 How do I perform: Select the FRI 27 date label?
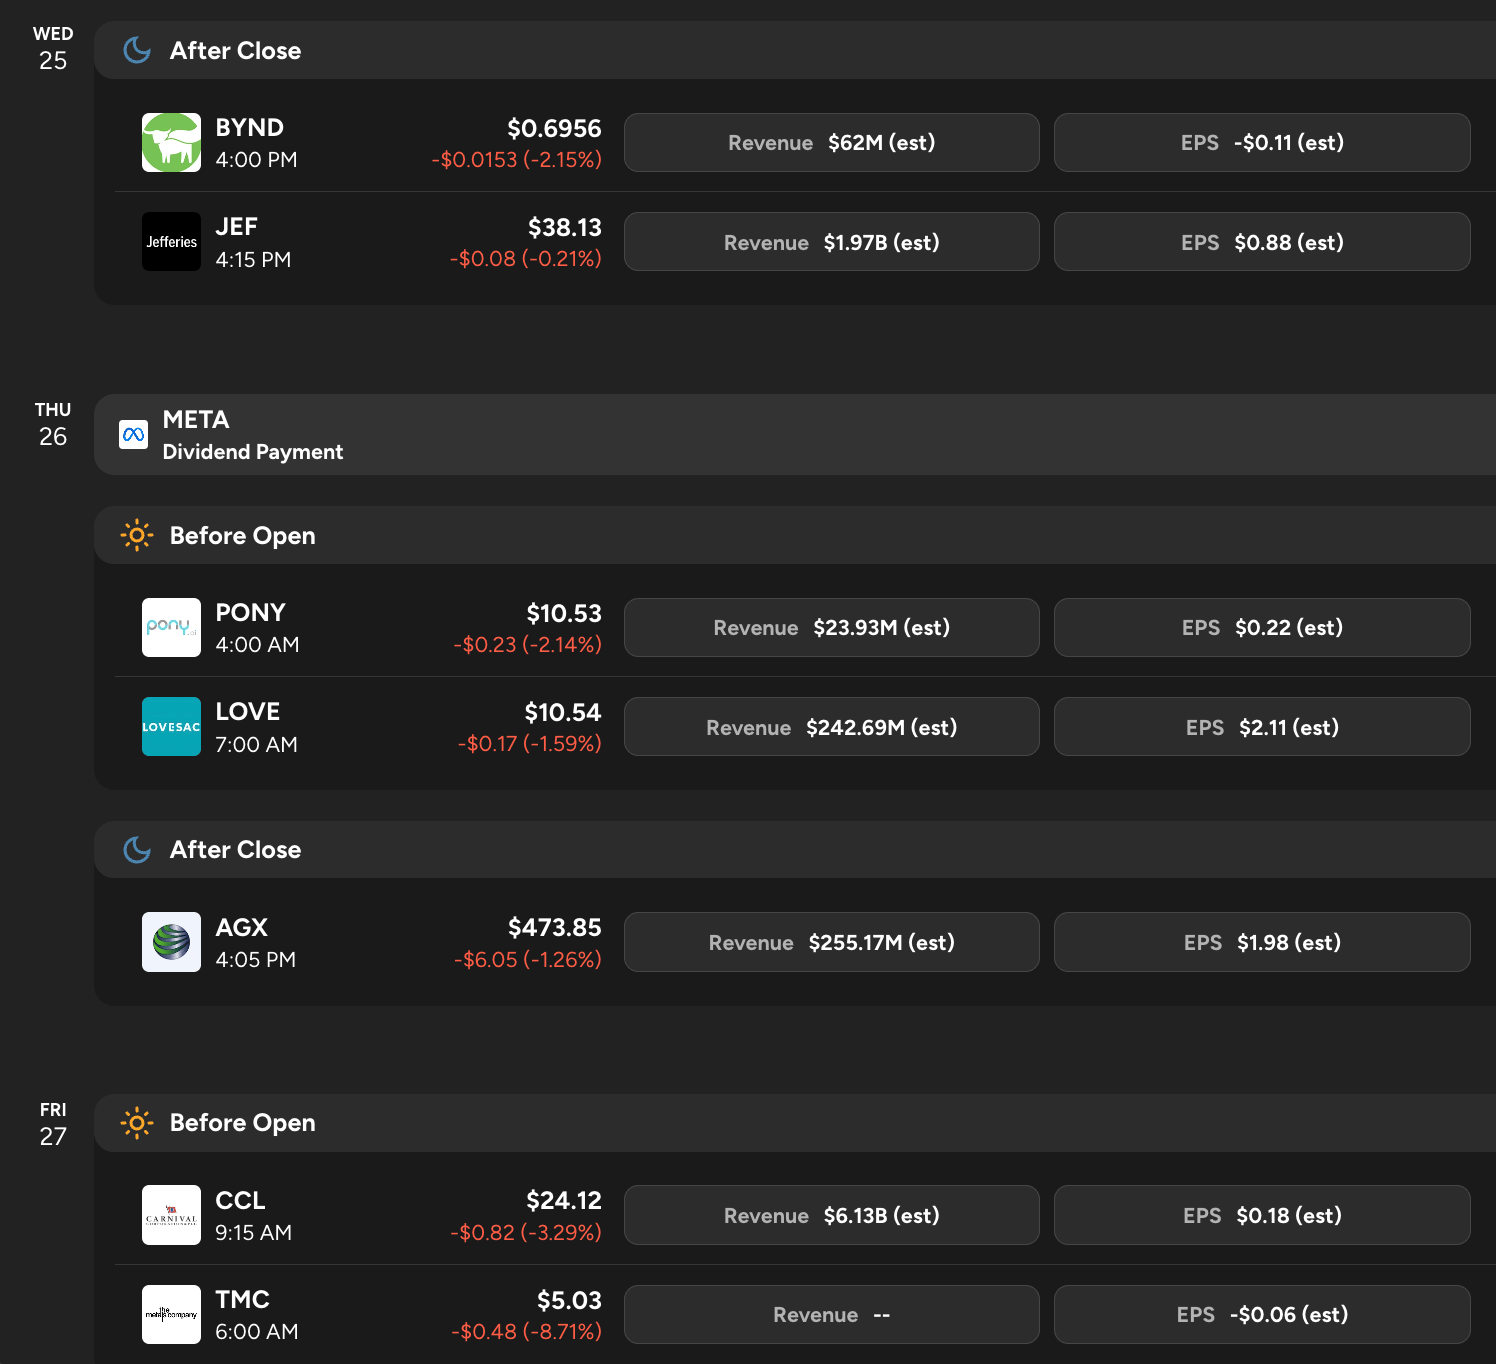pyautogui.click(x=53, y=1125)
